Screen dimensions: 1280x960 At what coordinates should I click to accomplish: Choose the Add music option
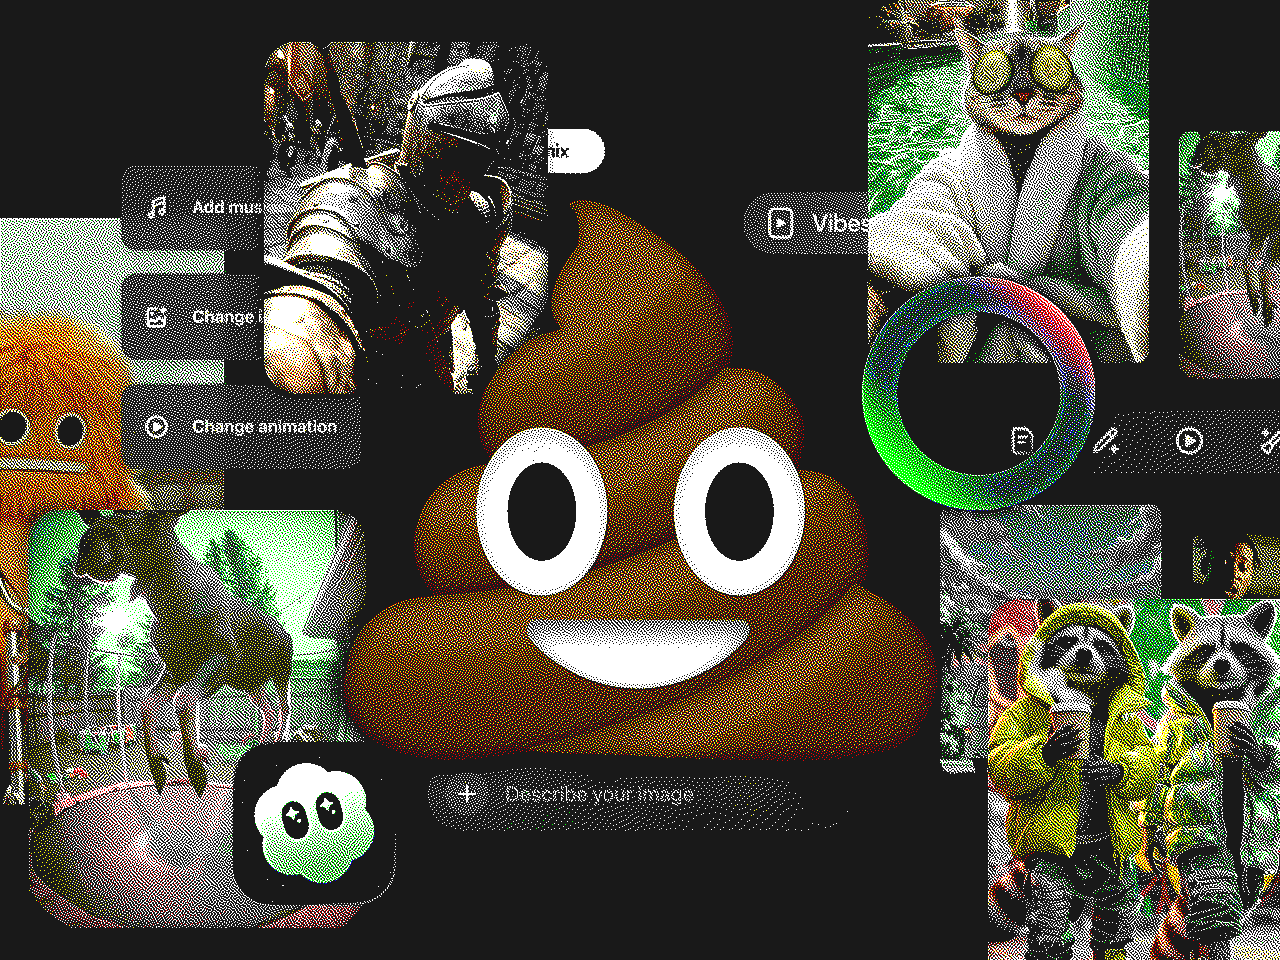[x=193, y=208]
